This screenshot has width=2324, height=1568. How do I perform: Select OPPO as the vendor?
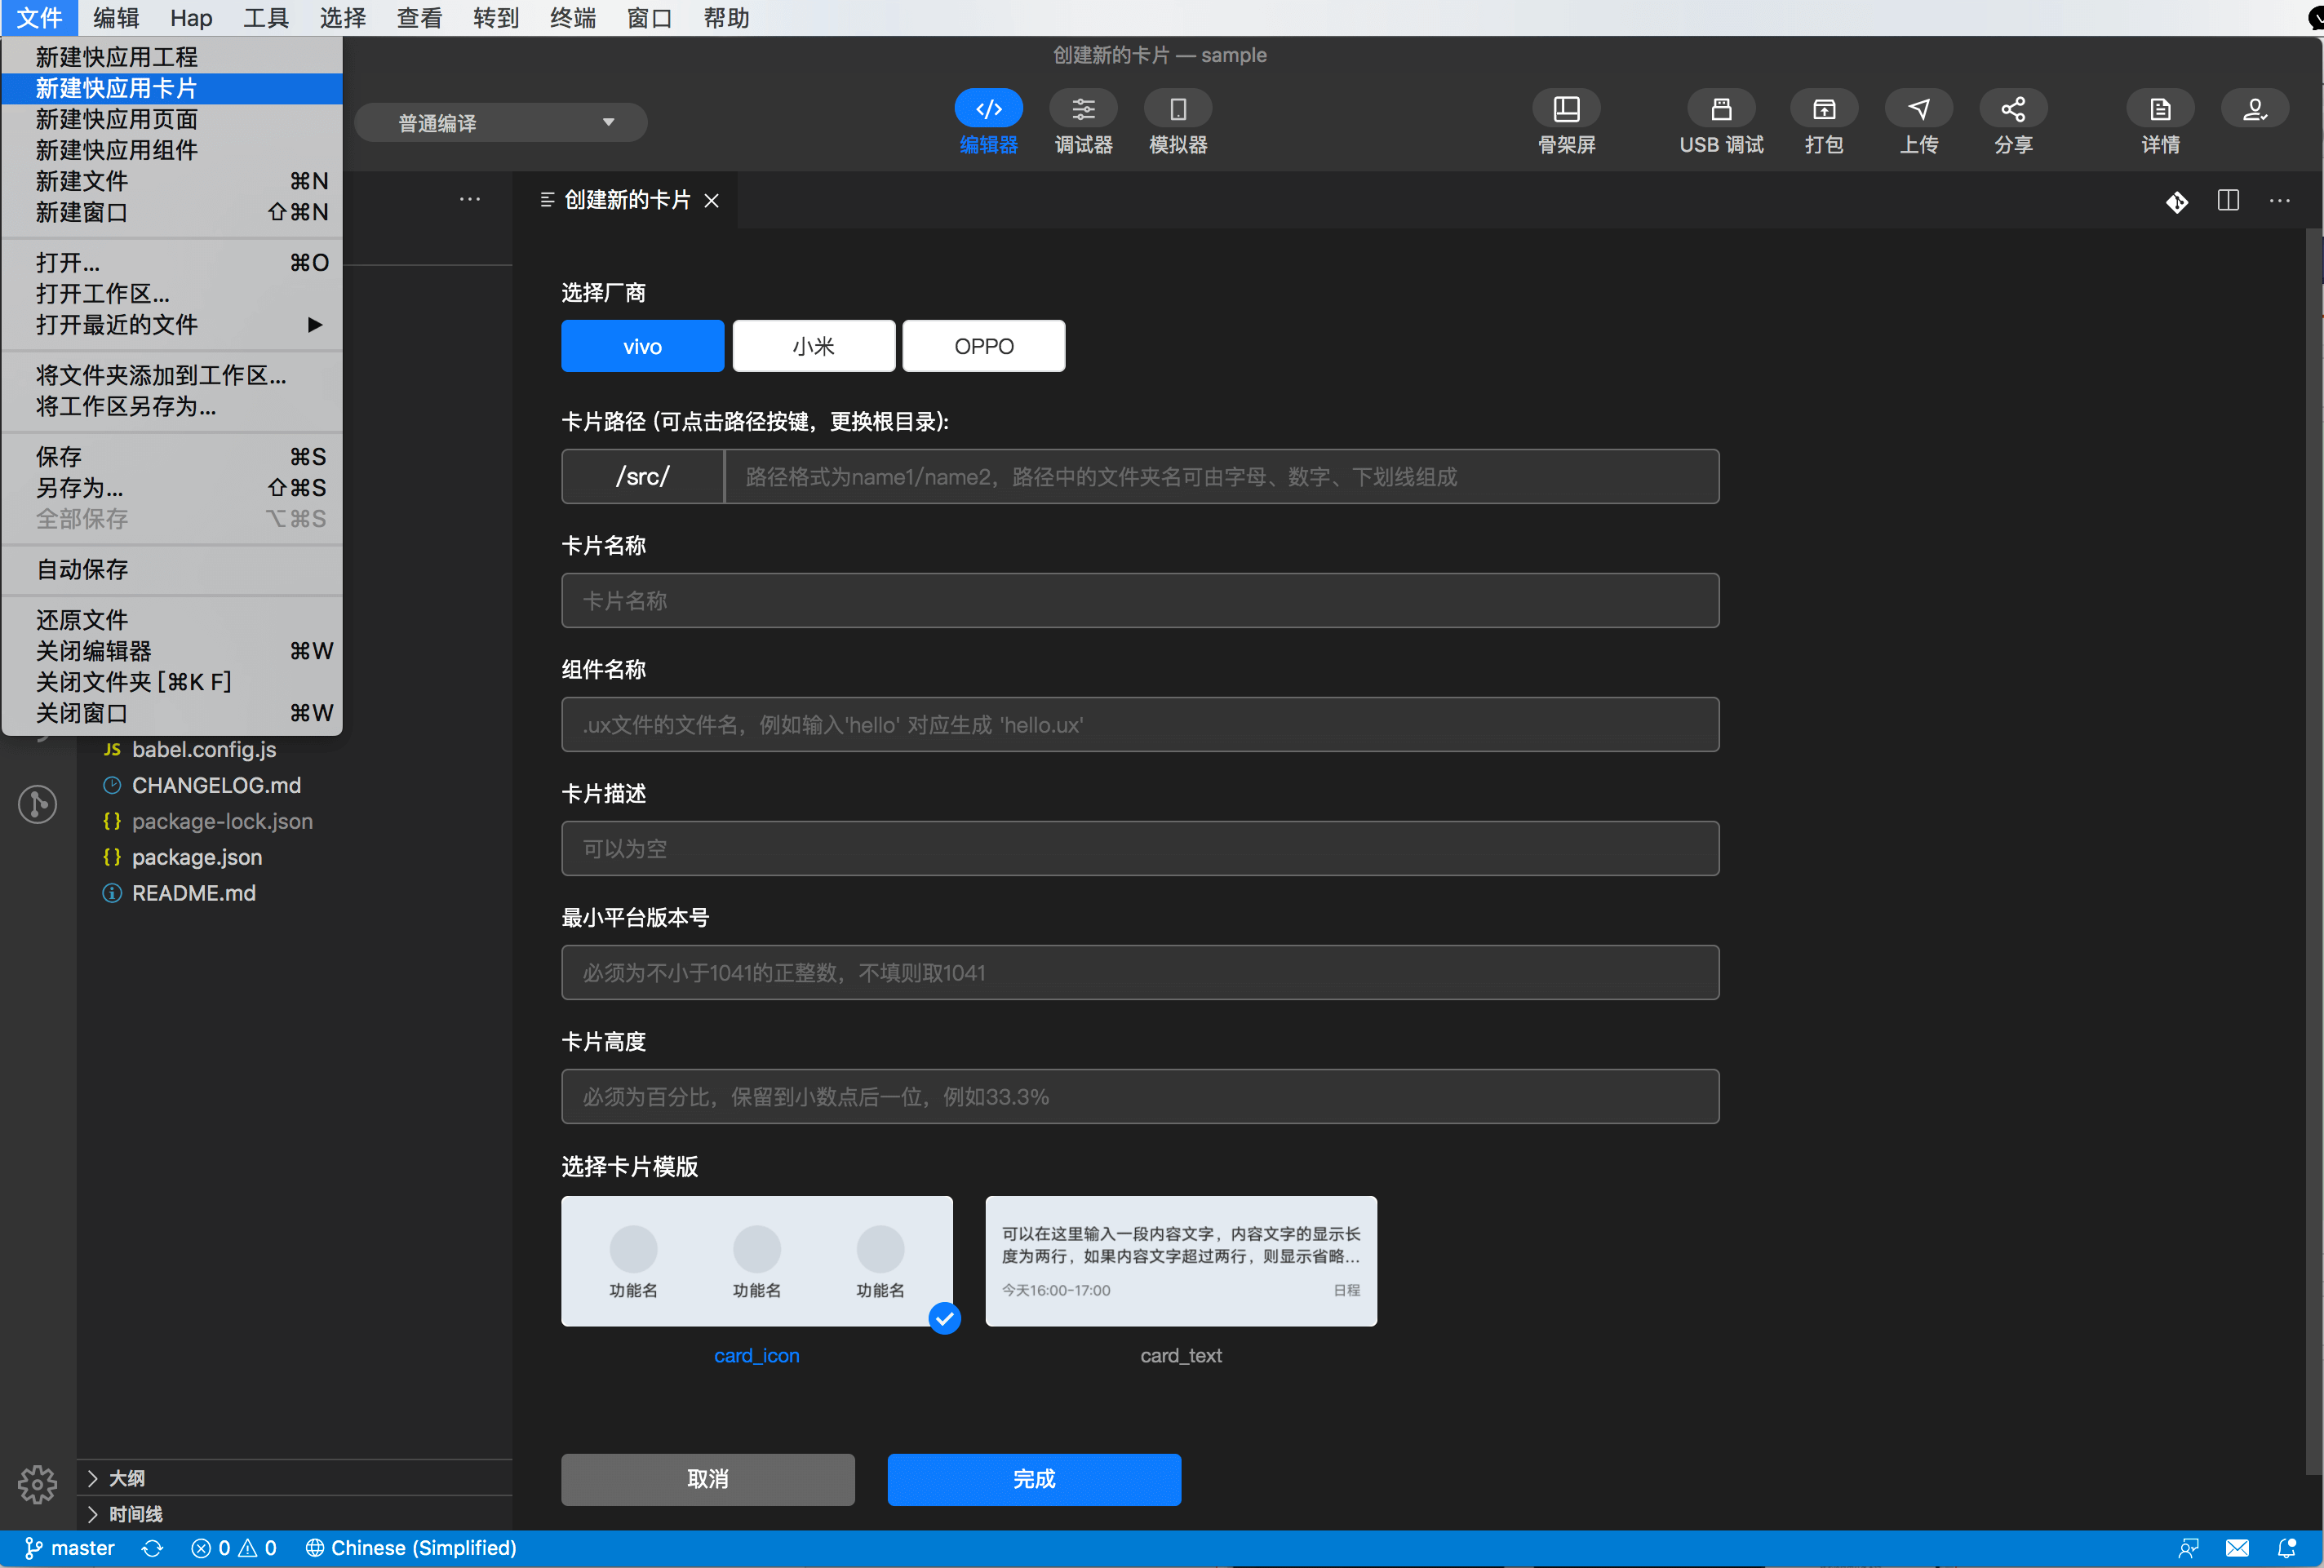(983, 346)
